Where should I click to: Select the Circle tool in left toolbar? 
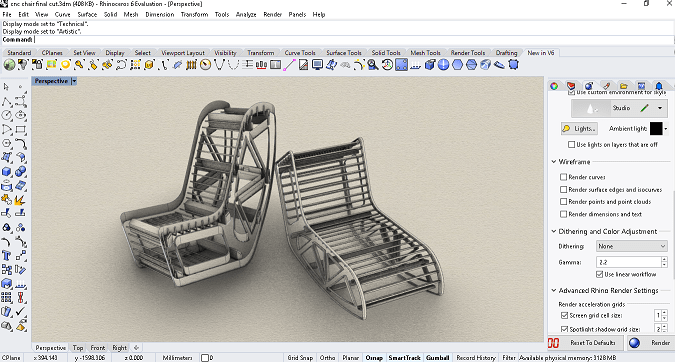(x=6, y=115)
